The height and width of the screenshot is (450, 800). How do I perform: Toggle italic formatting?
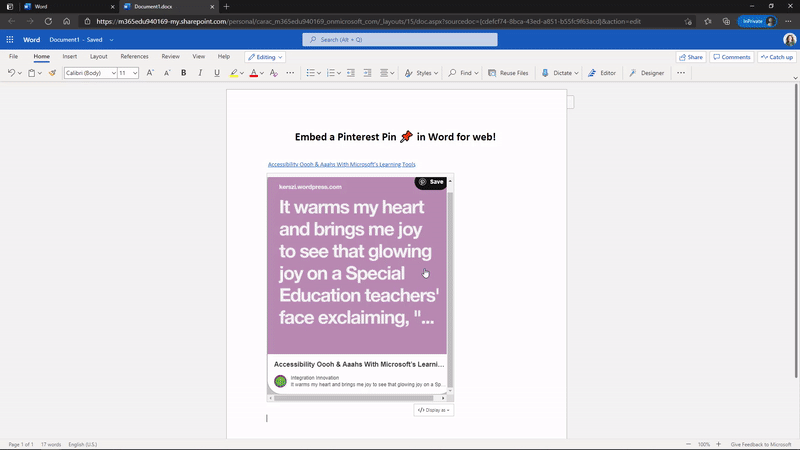(x=200, y=73)
